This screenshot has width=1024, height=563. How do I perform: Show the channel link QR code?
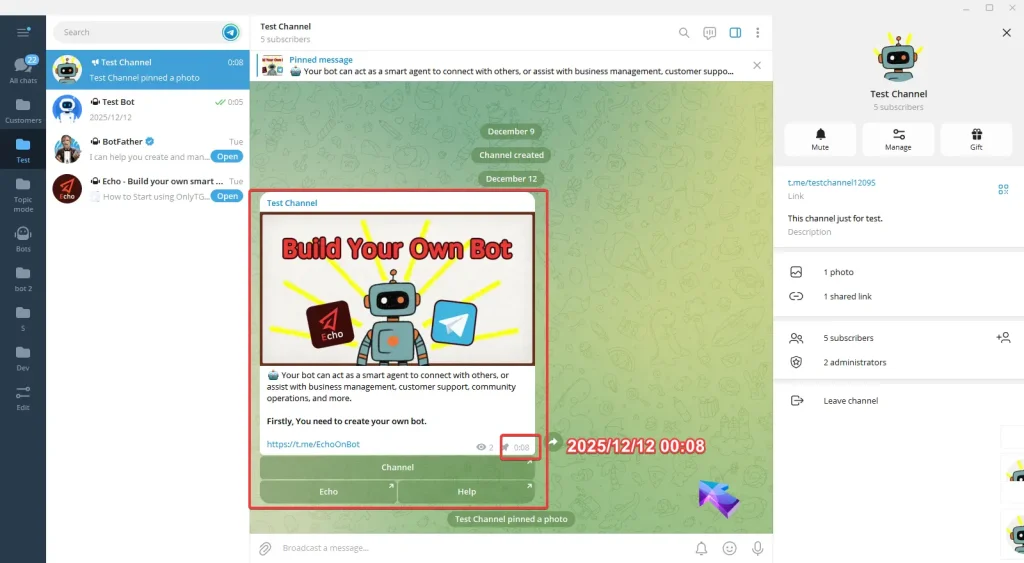coord(1003,189)
